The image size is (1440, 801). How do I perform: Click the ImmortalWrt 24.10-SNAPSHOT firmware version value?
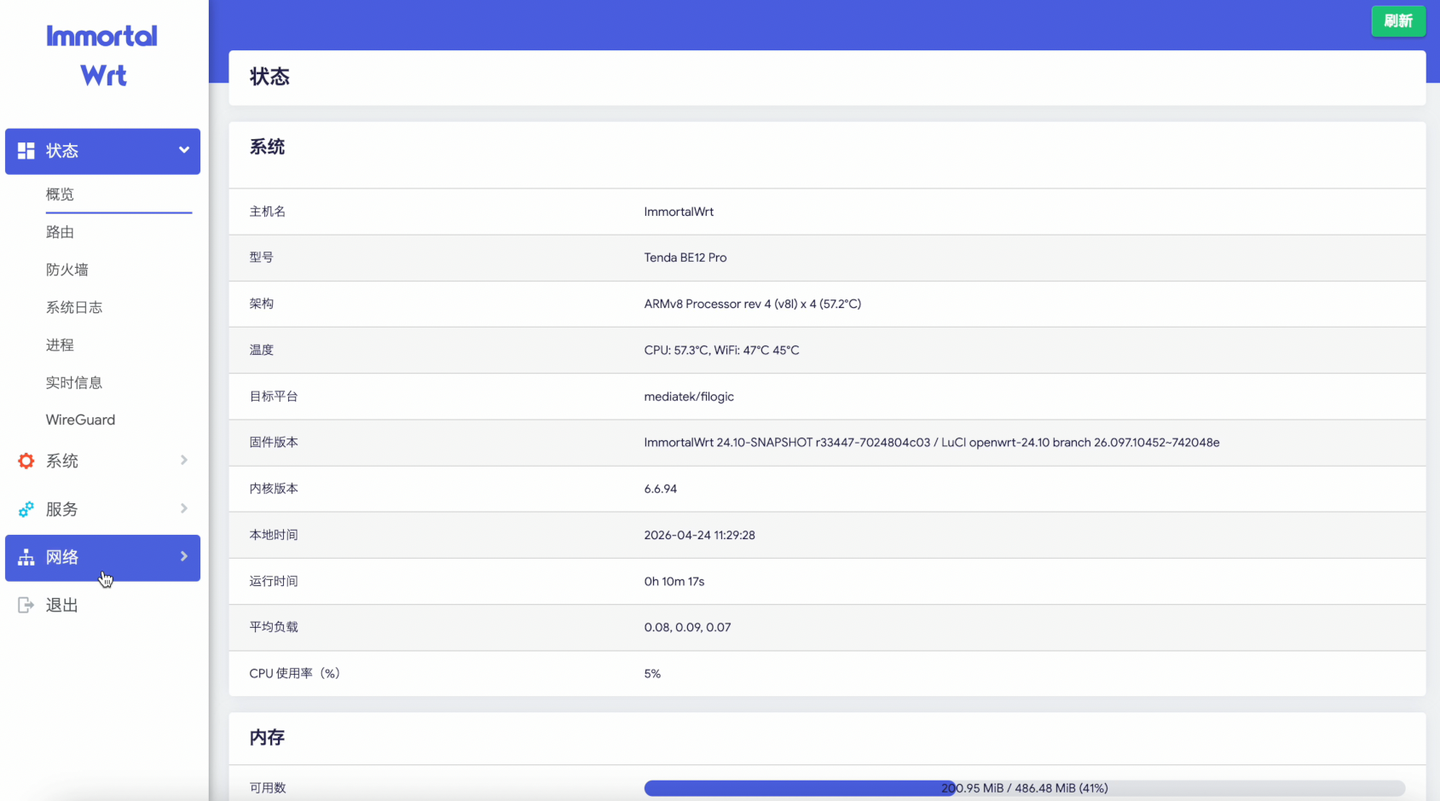(x=932, y=442)
